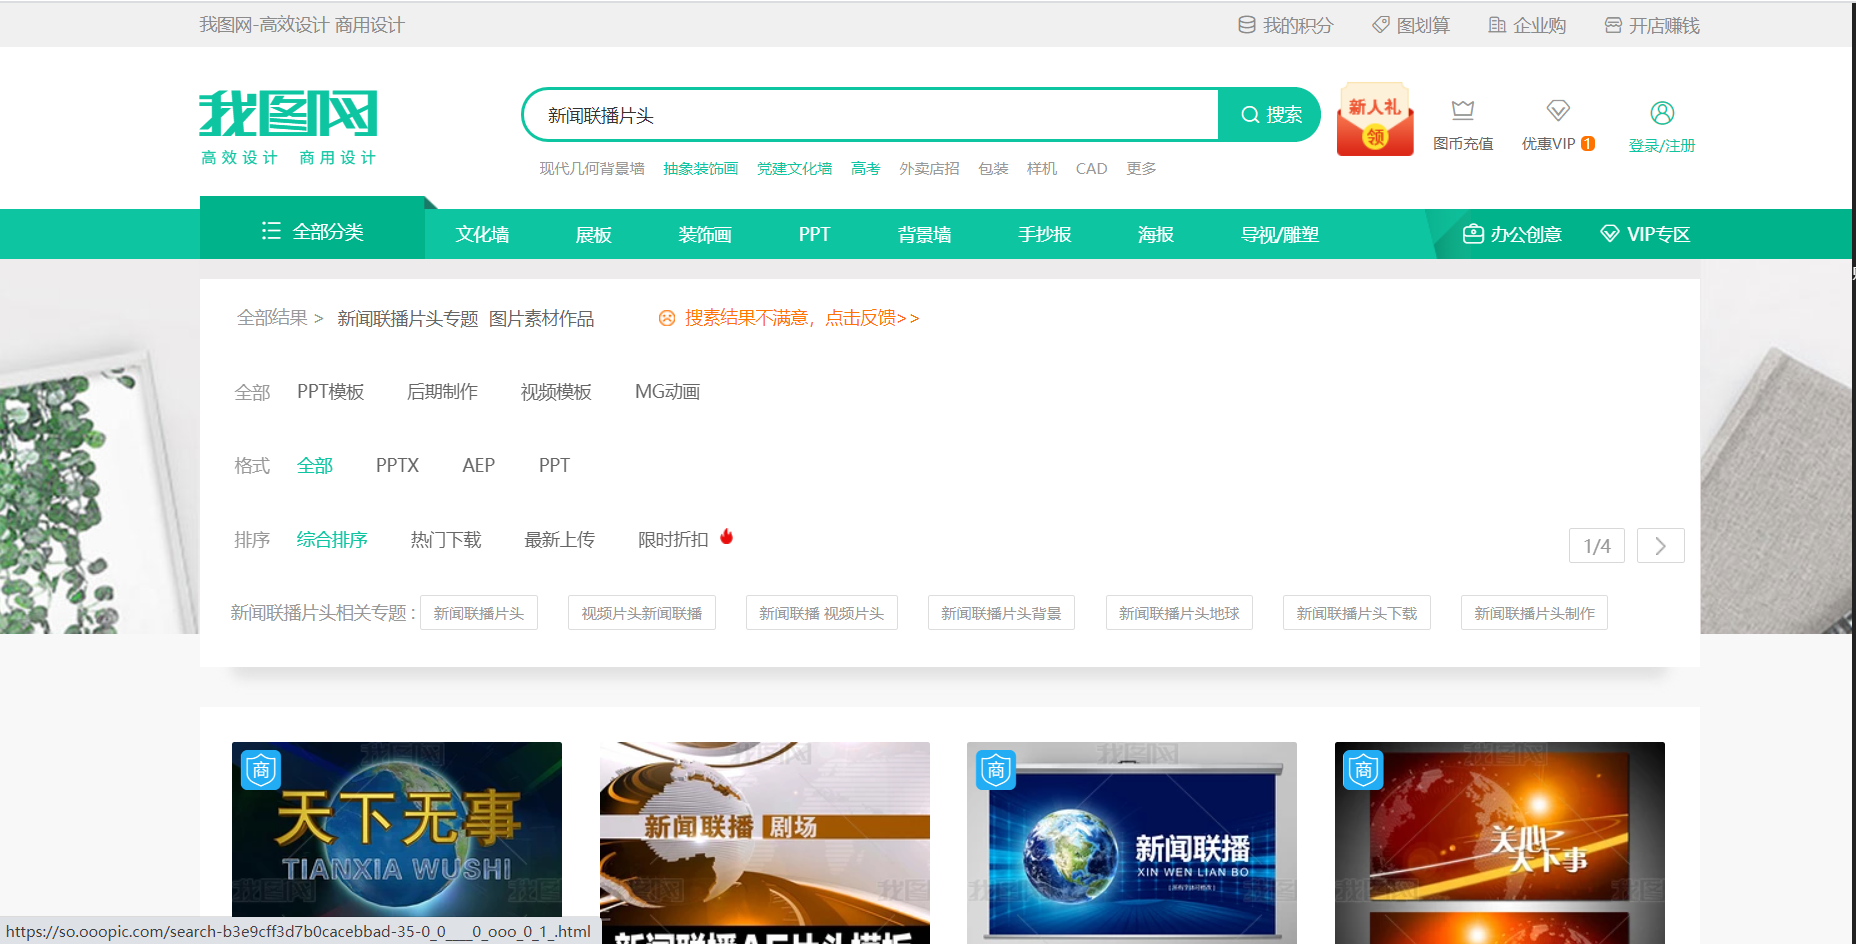Viewport: 1856px width, 944px height.
Task: Click the 我的积分 points icon
Action: [x=1247, y=24]
